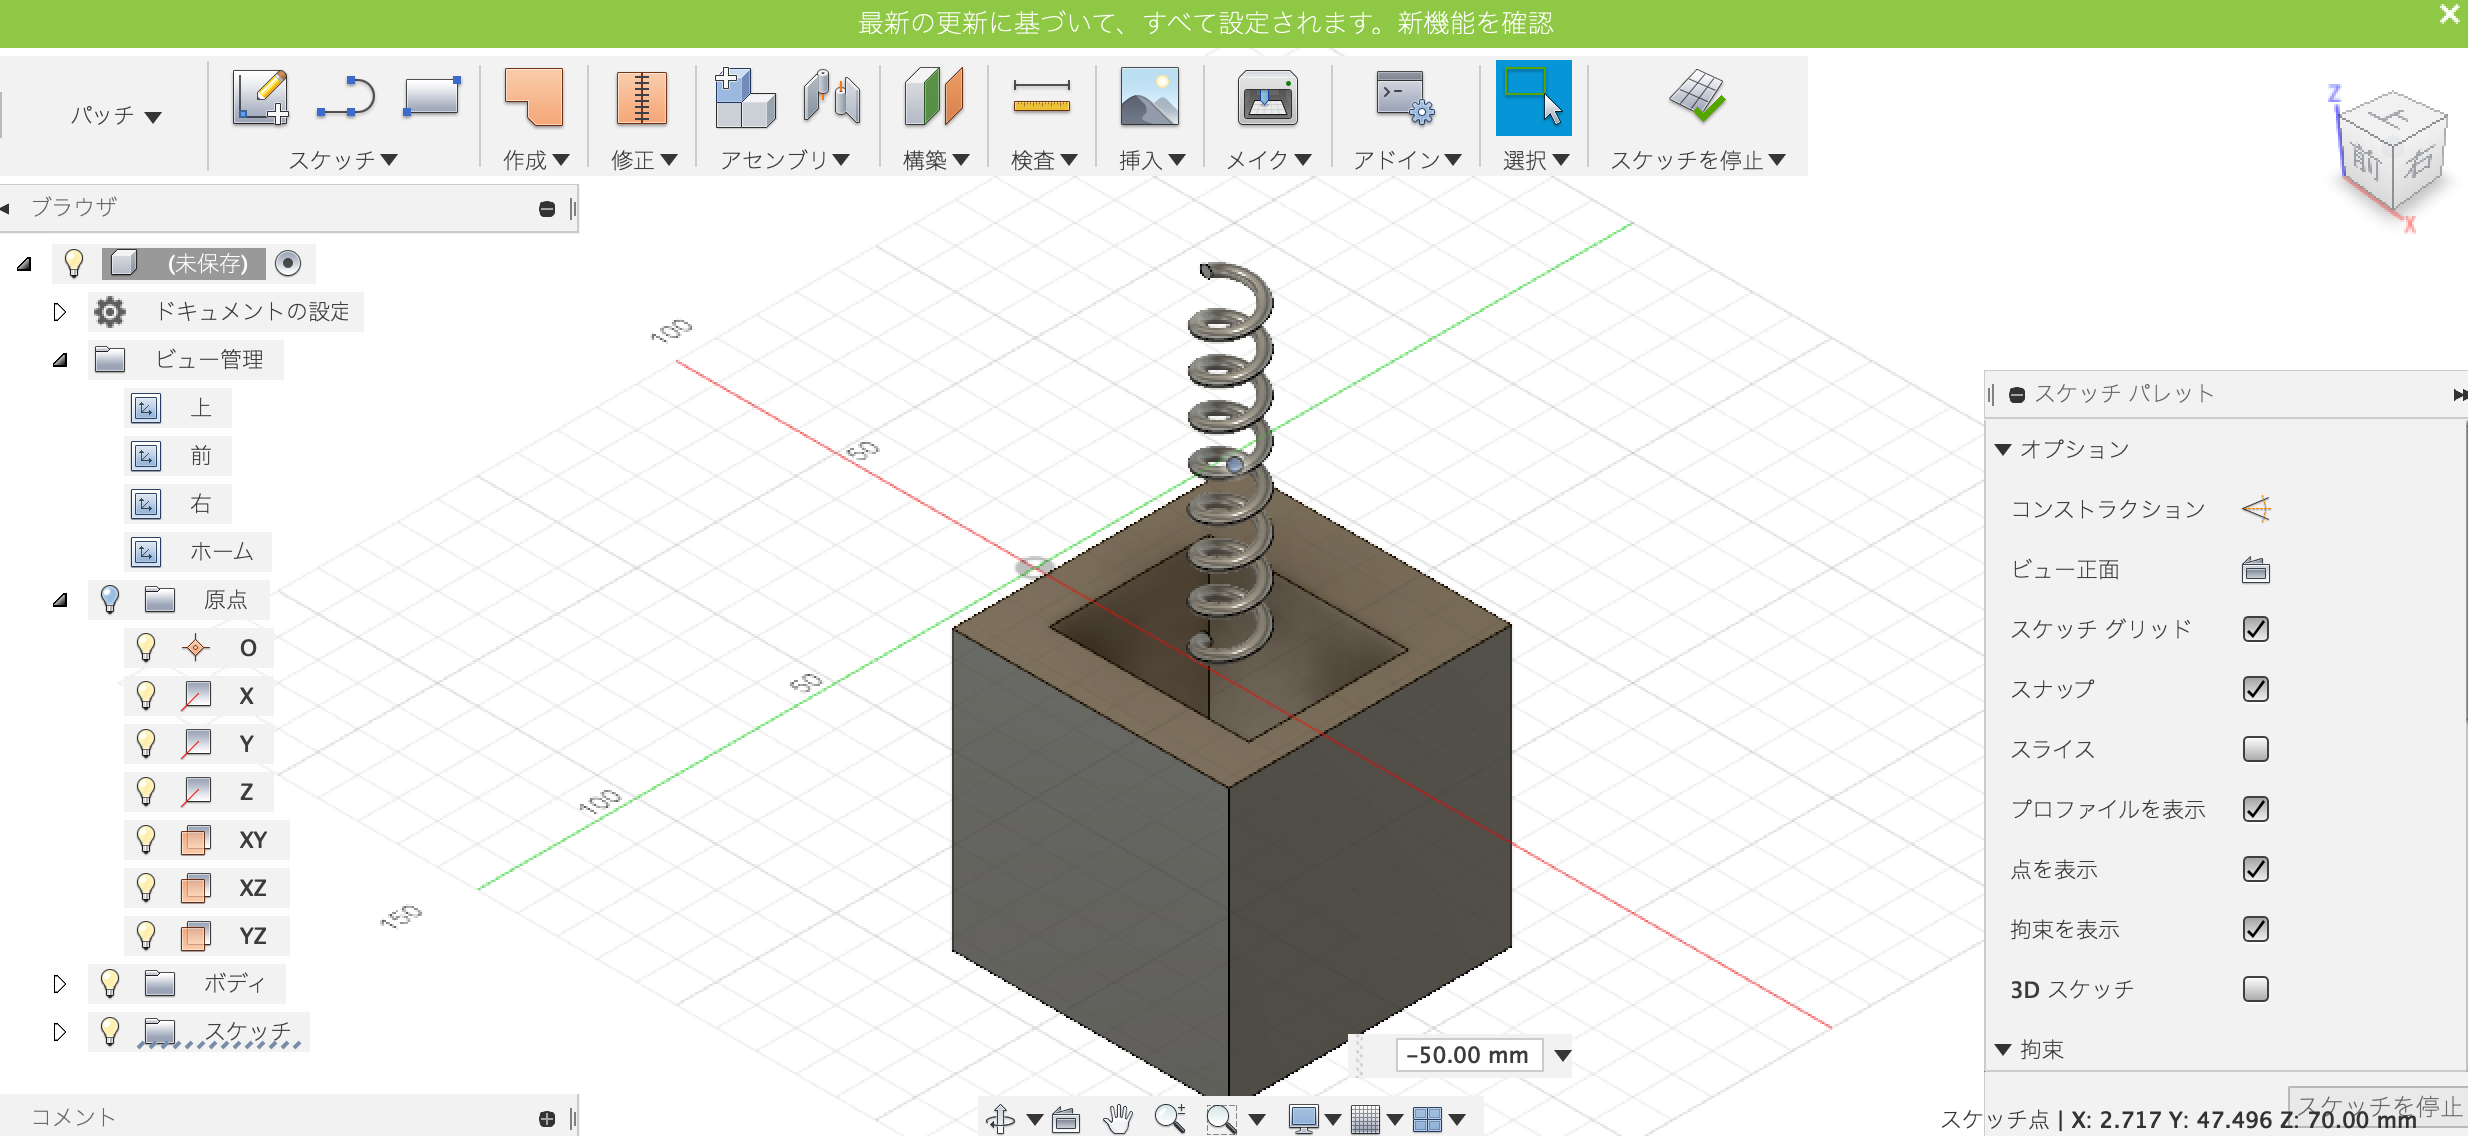This screenshot has width=2468, height=1136.
Task: Select the Line sketch tool icon
Action: 345,97
